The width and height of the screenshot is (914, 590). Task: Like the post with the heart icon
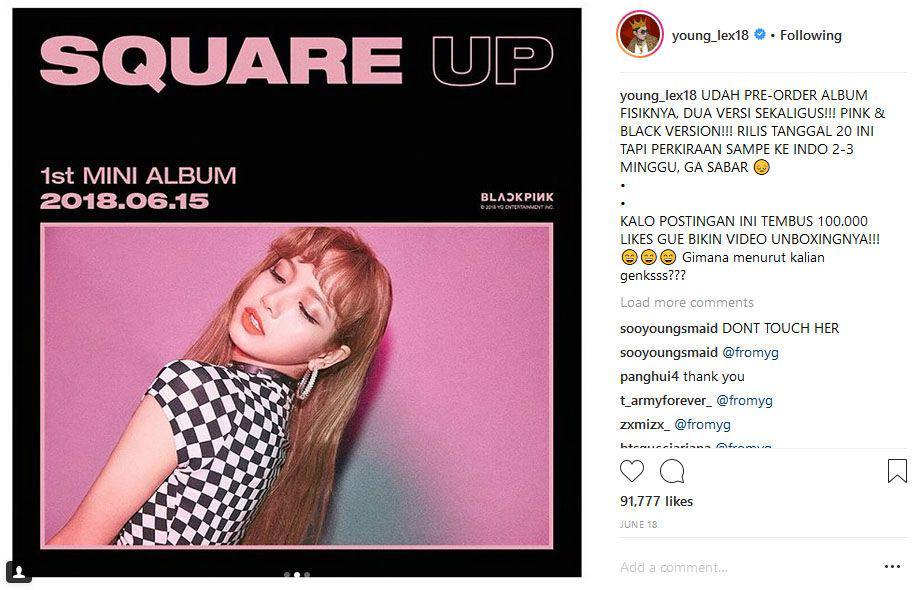[632, 471]
